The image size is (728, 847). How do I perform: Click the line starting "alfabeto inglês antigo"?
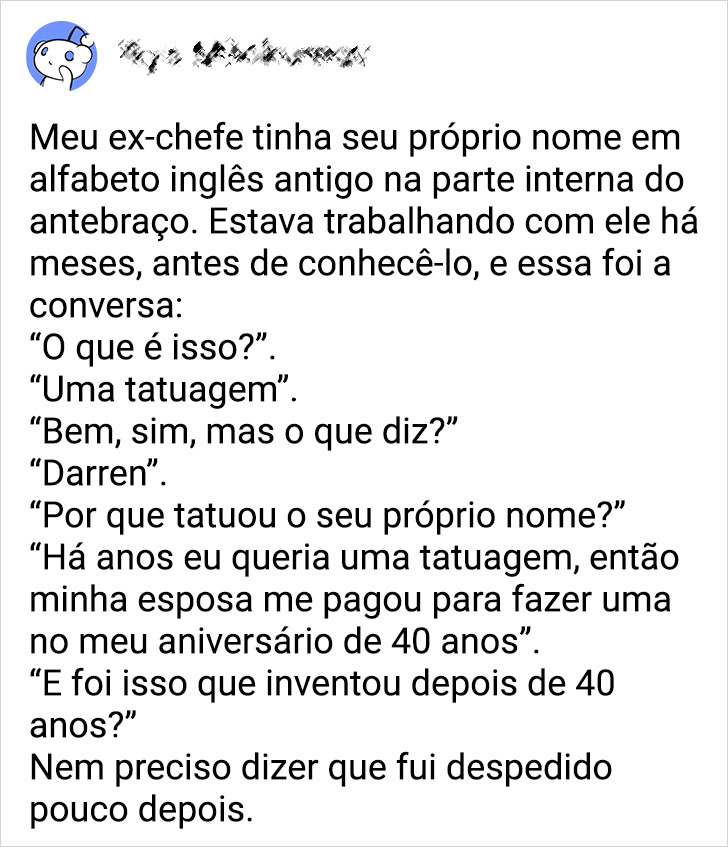[x=356, y=181]
